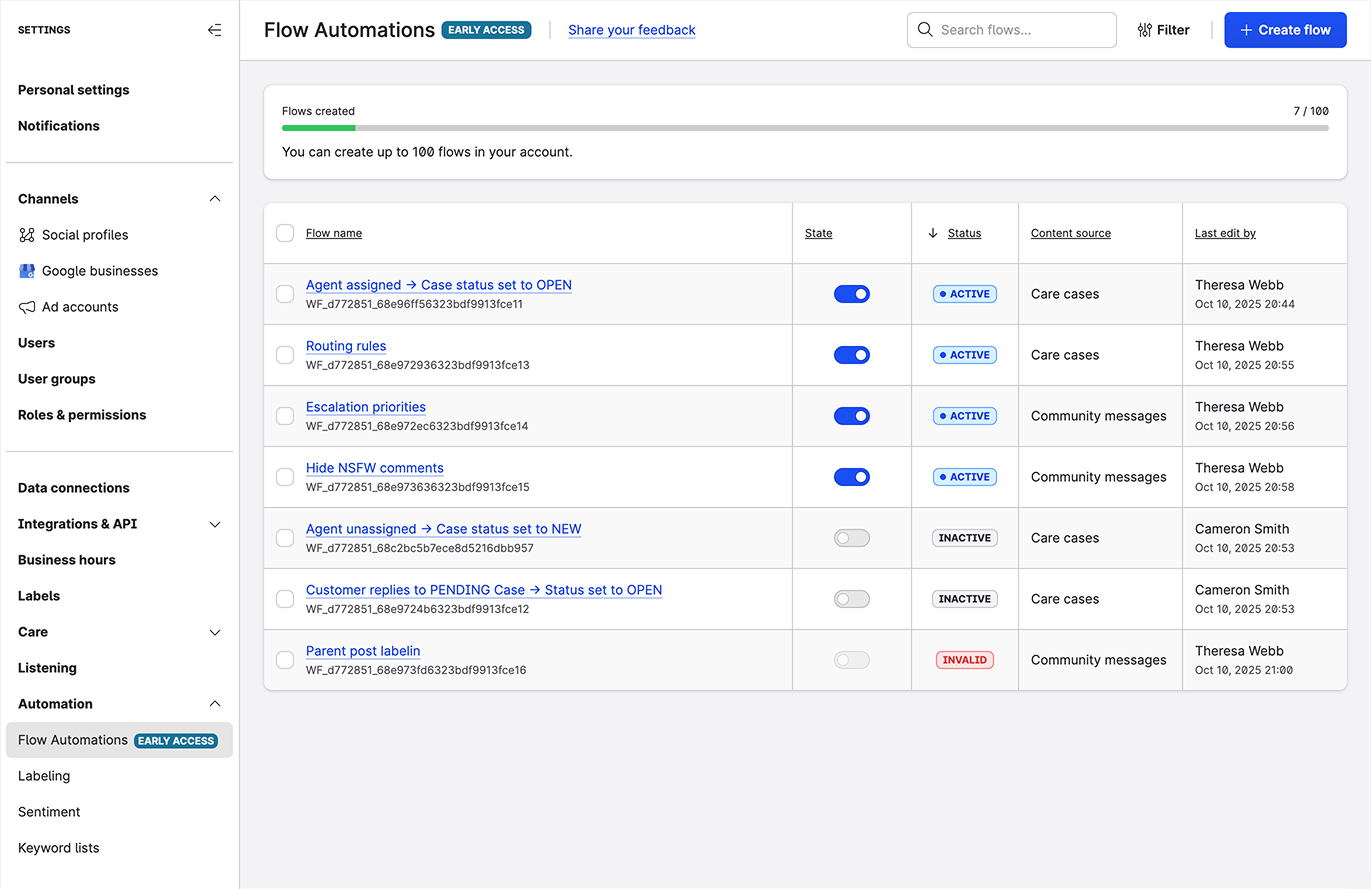Expand the Integrations & API section
Screen dimensions: 1371x889
point(214,524)
